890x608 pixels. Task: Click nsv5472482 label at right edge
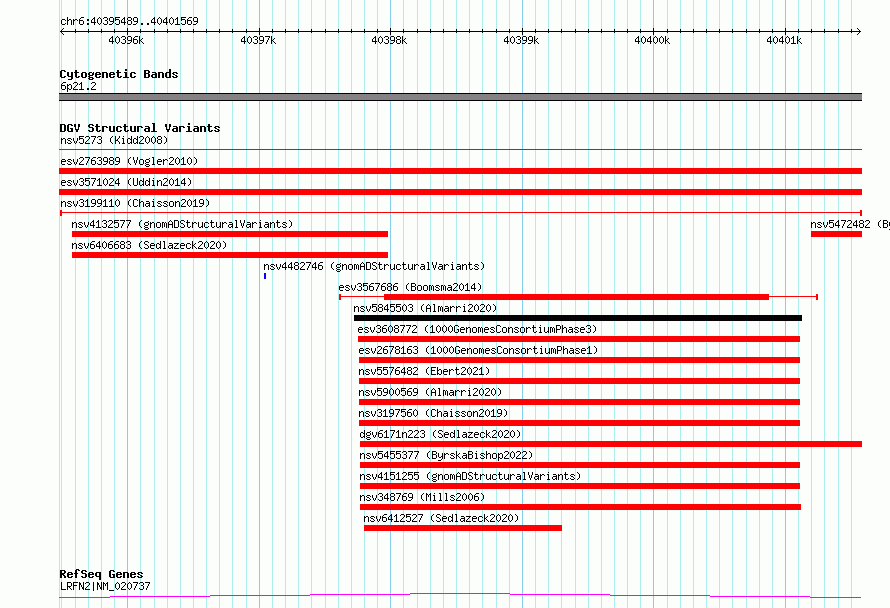pyautogui.click(x=850, y=224)
